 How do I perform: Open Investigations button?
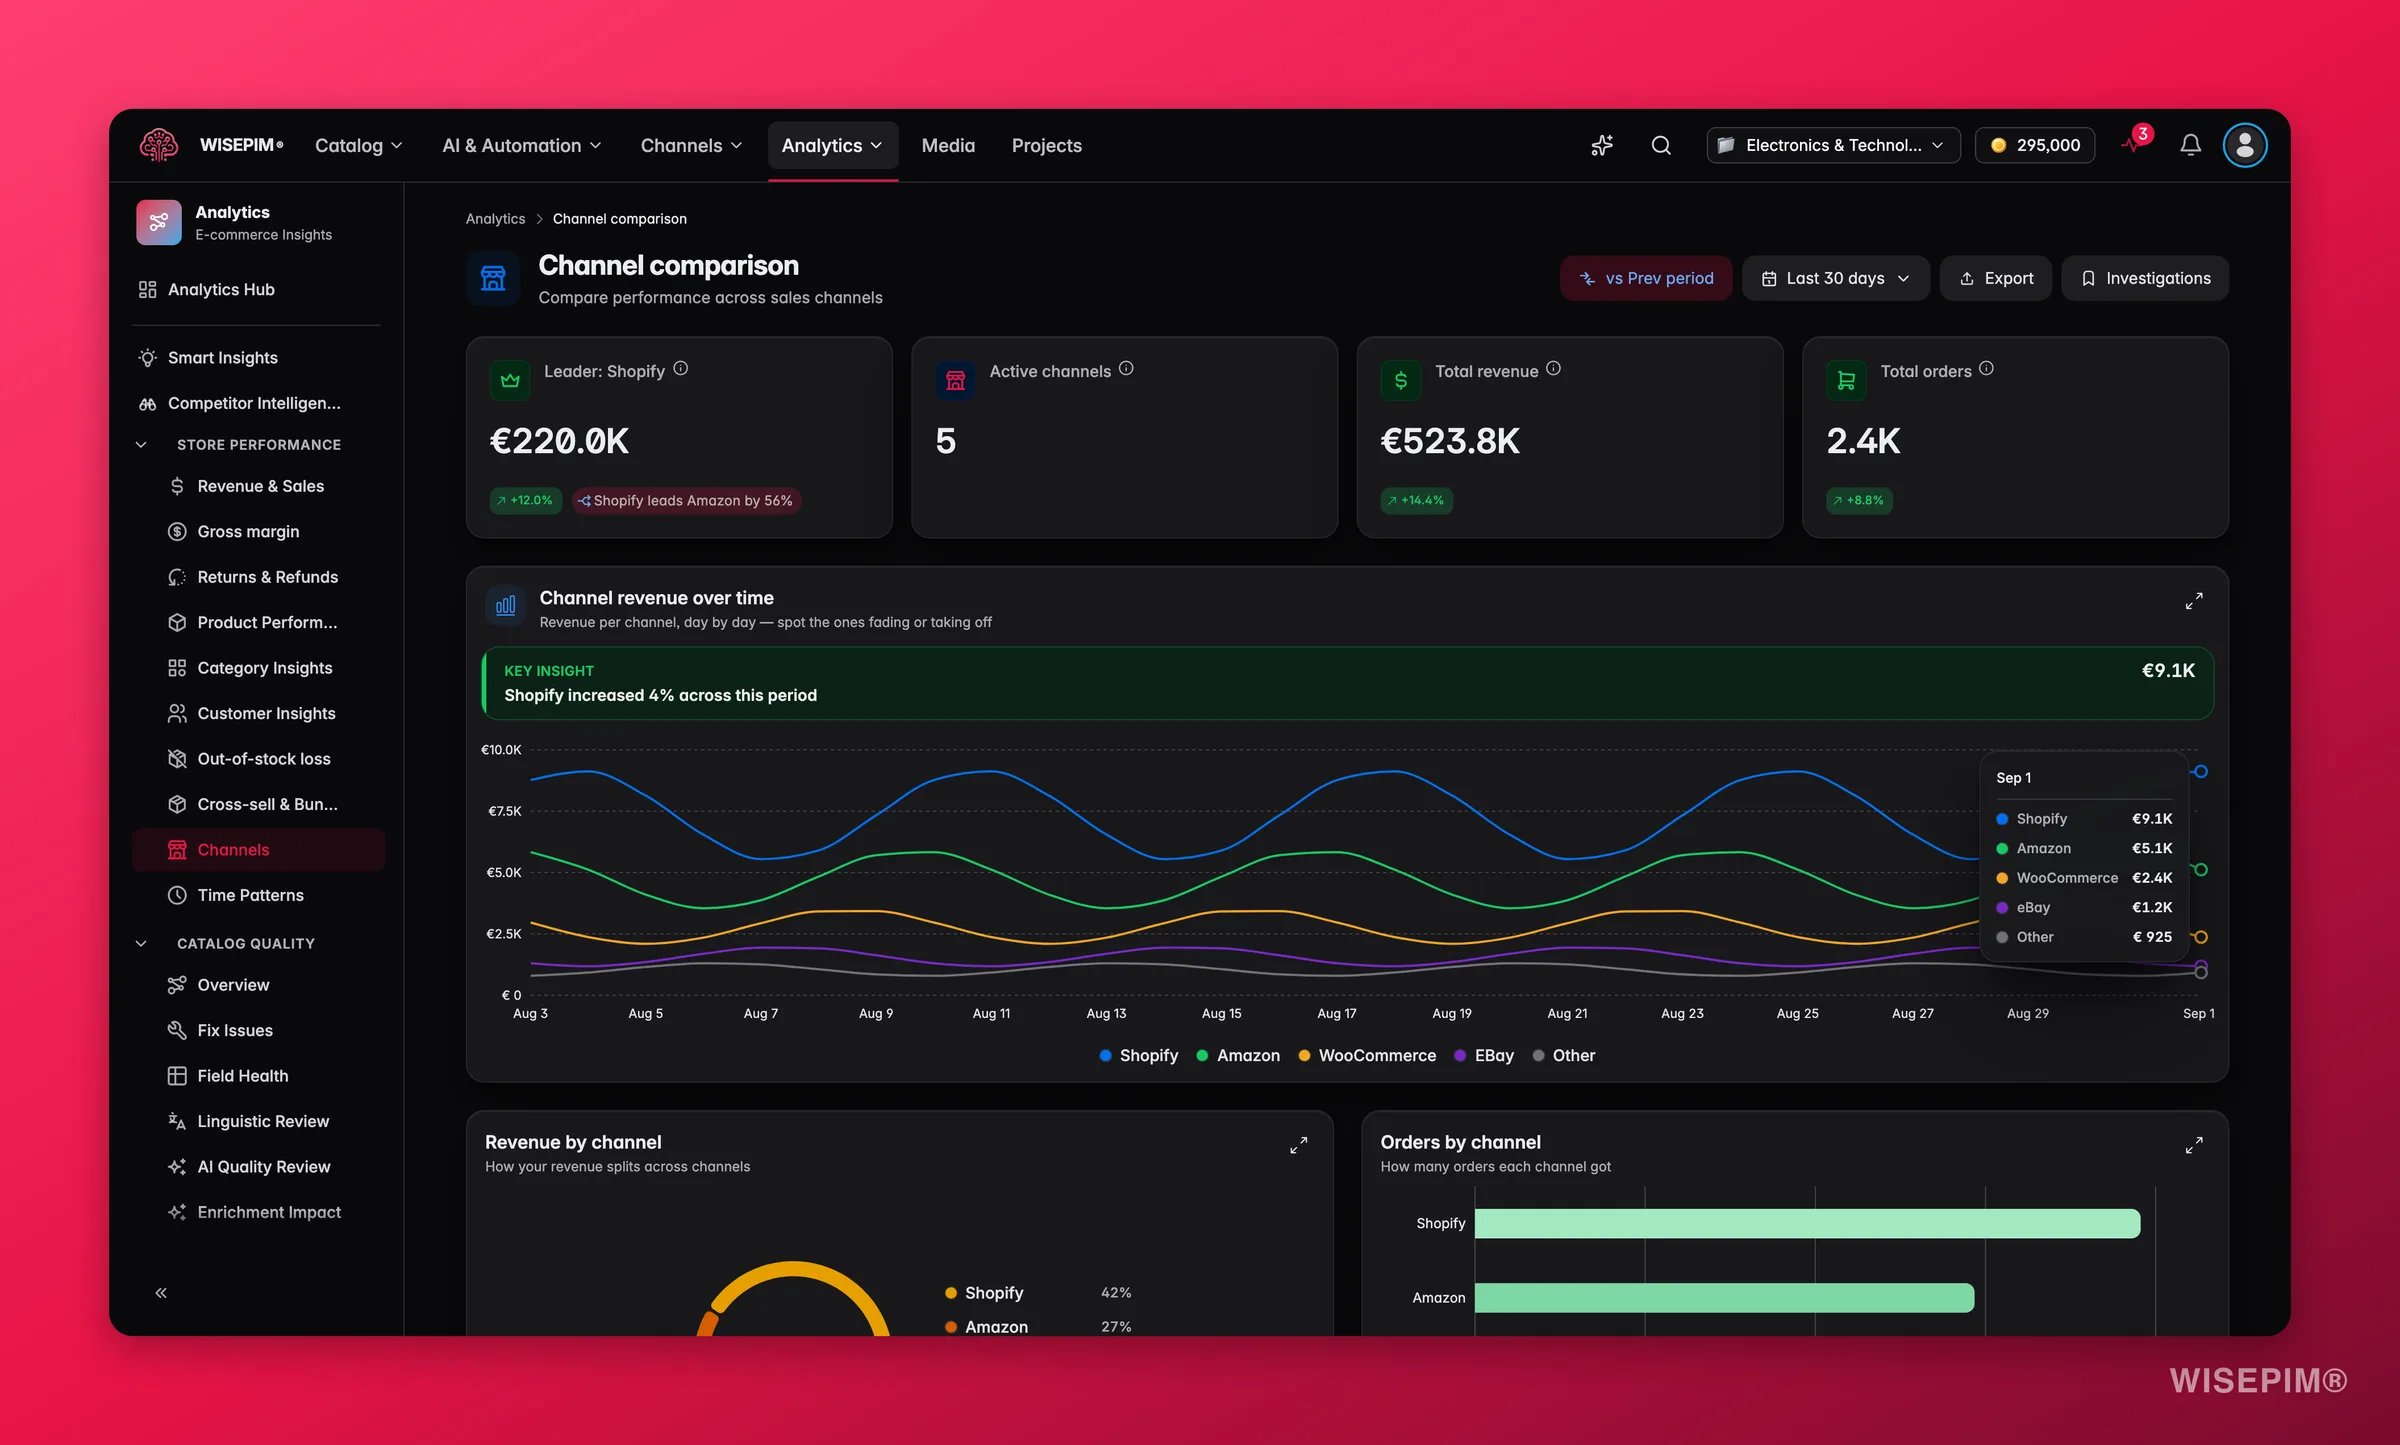(x=2144, y=278)
